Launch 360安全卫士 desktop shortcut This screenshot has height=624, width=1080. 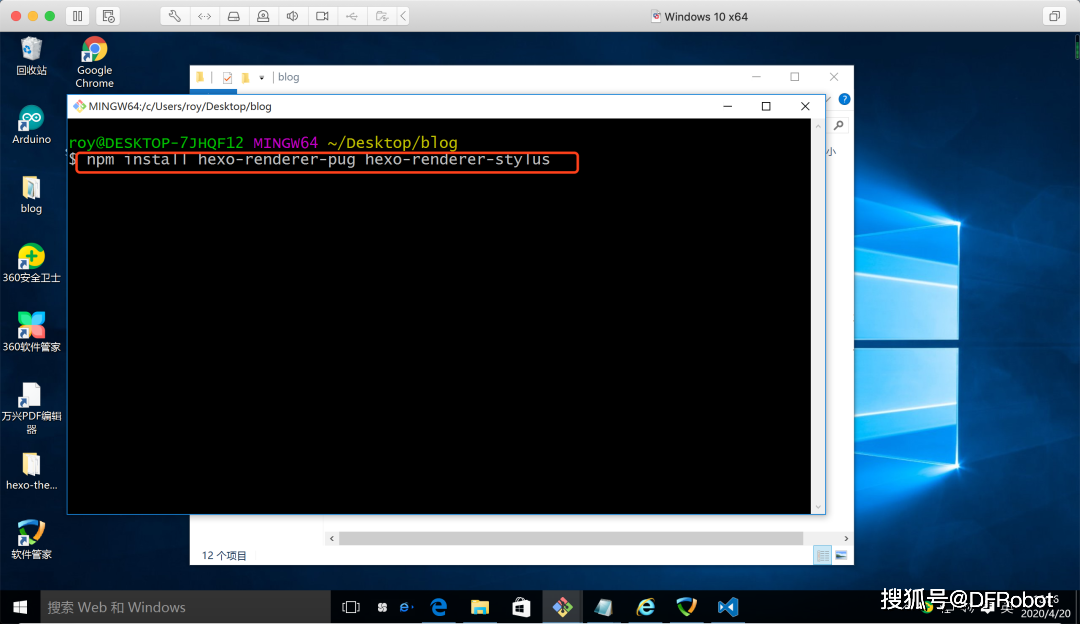[31, 263]
